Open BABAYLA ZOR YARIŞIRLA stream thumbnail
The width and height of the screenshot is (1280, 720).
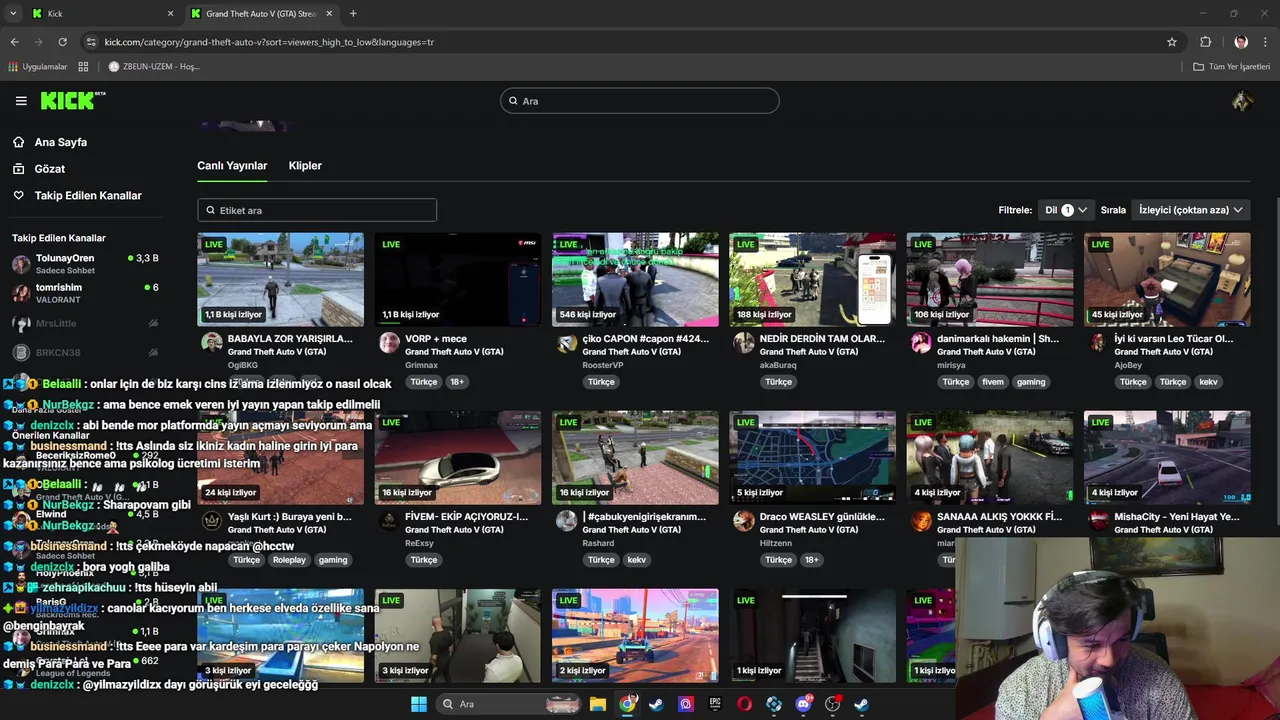pos(280,279)
